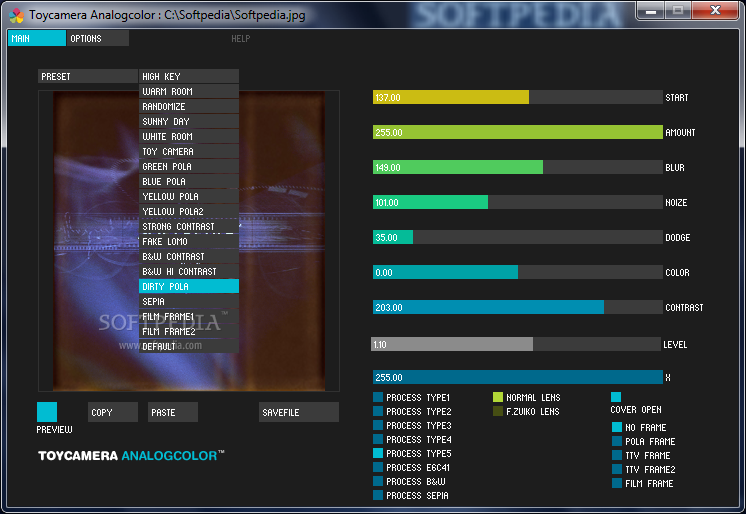This screenshot has height=514, width=746.
Task: Select the HIGH KEY preset
Action: pos(188,76)
